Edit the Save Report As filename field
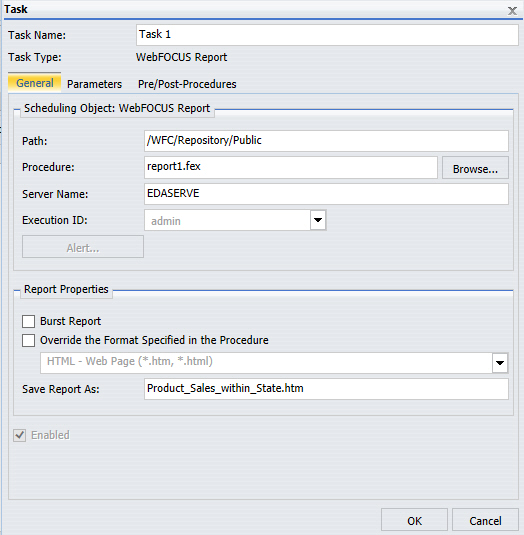 326,389
